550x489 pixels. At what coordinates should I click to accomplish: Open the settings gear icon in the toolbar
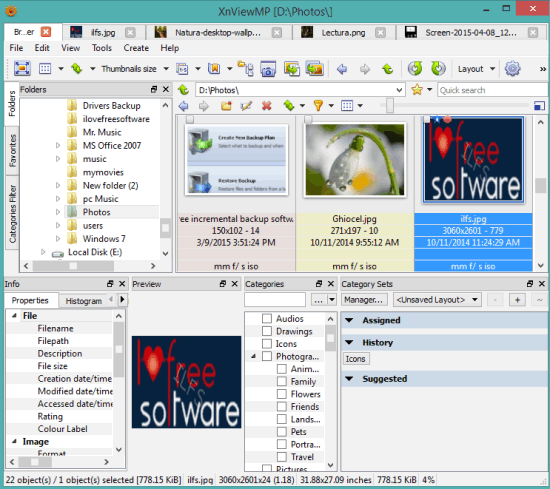point(512,68)
